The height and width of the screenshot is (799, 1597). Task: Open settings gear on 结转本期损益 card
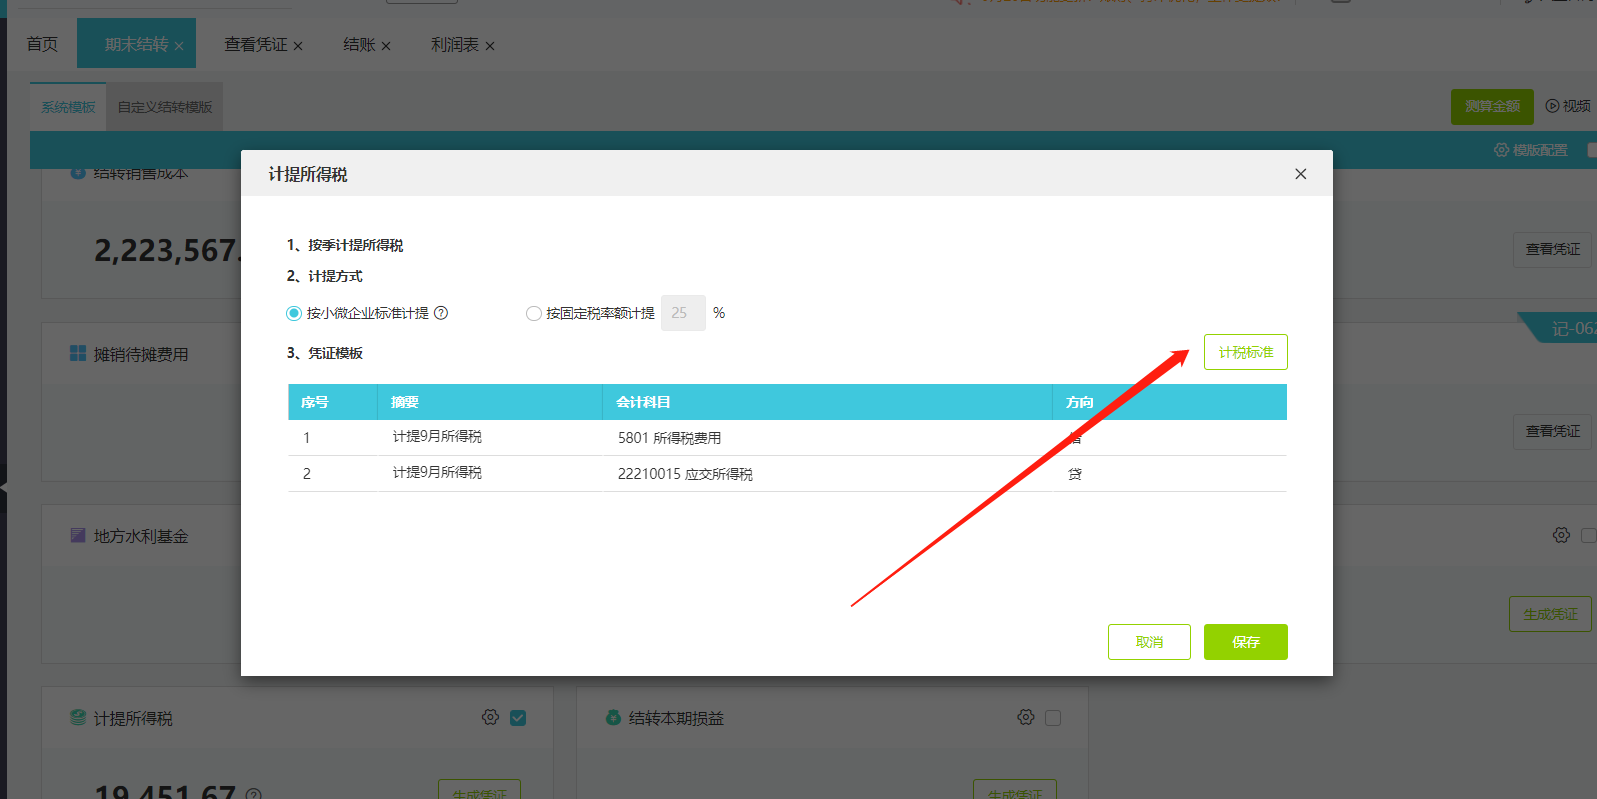click(1025, 717)
